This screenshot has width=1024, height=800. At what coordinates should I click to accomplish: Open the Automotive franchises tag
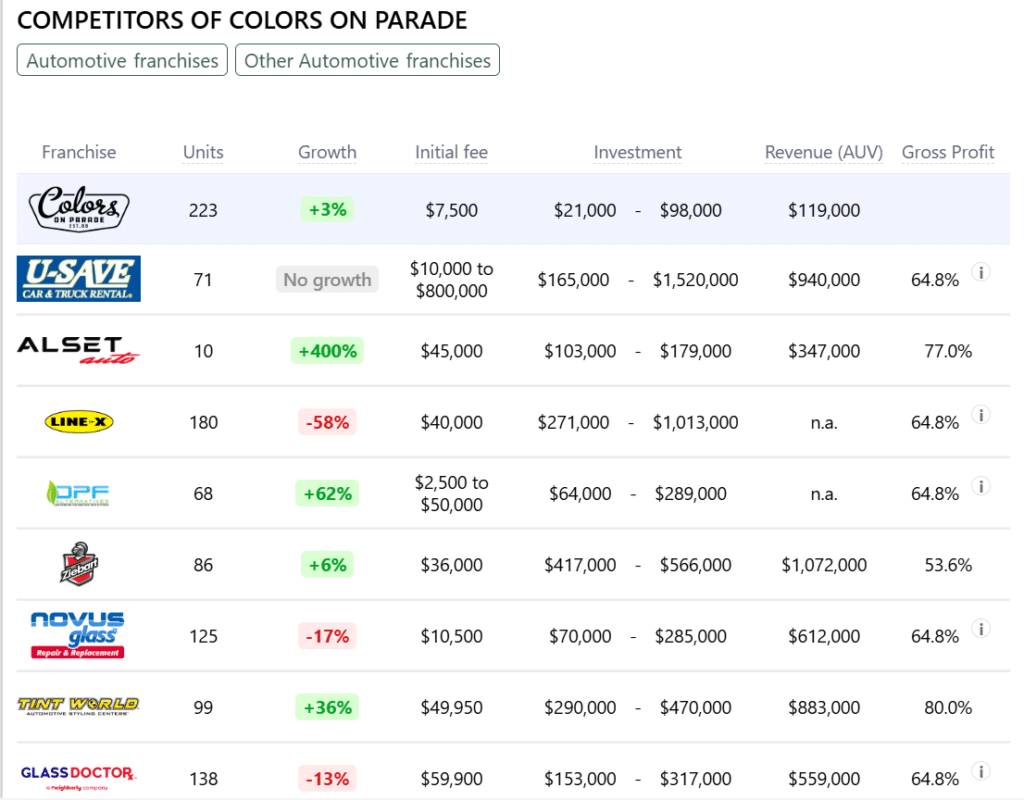click(x=122, y=60)
